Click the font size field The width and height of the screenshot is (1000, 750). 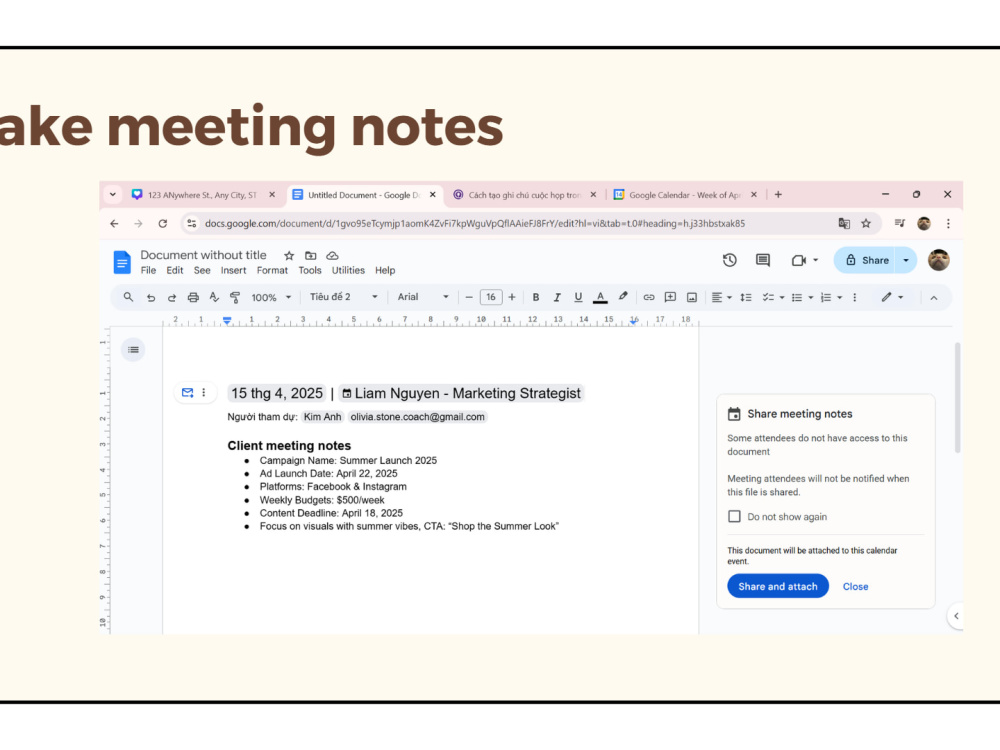490,297
